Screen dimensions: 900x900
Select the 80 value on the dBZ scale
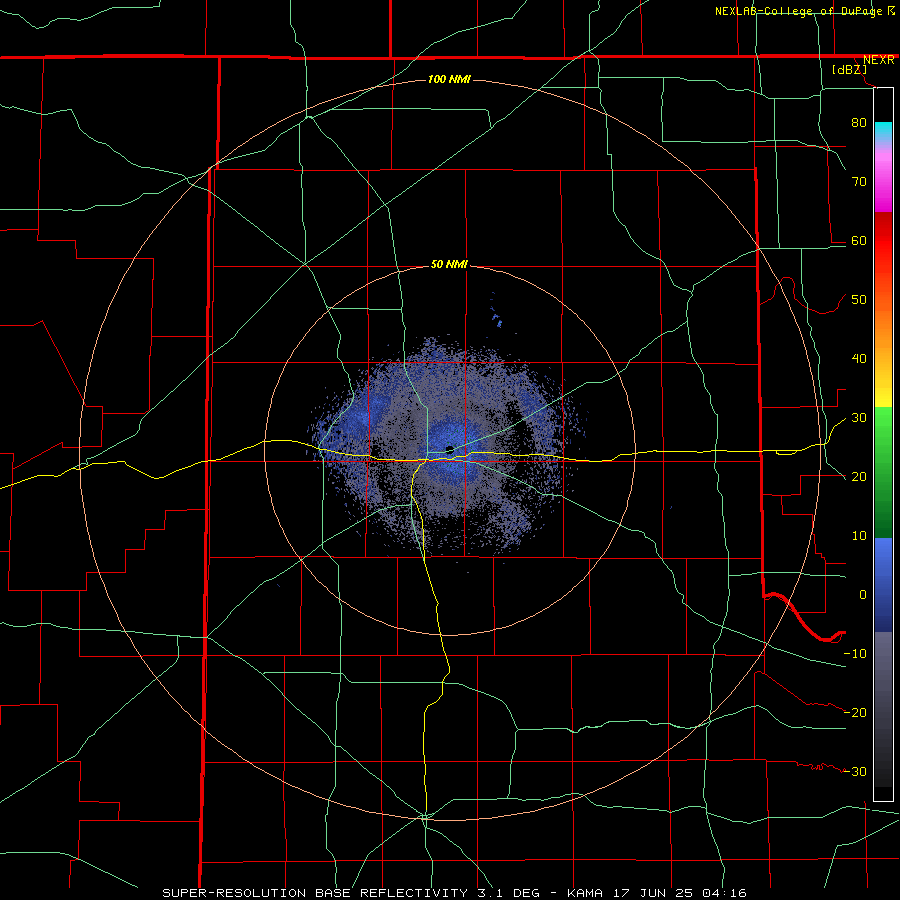point(859,122)
